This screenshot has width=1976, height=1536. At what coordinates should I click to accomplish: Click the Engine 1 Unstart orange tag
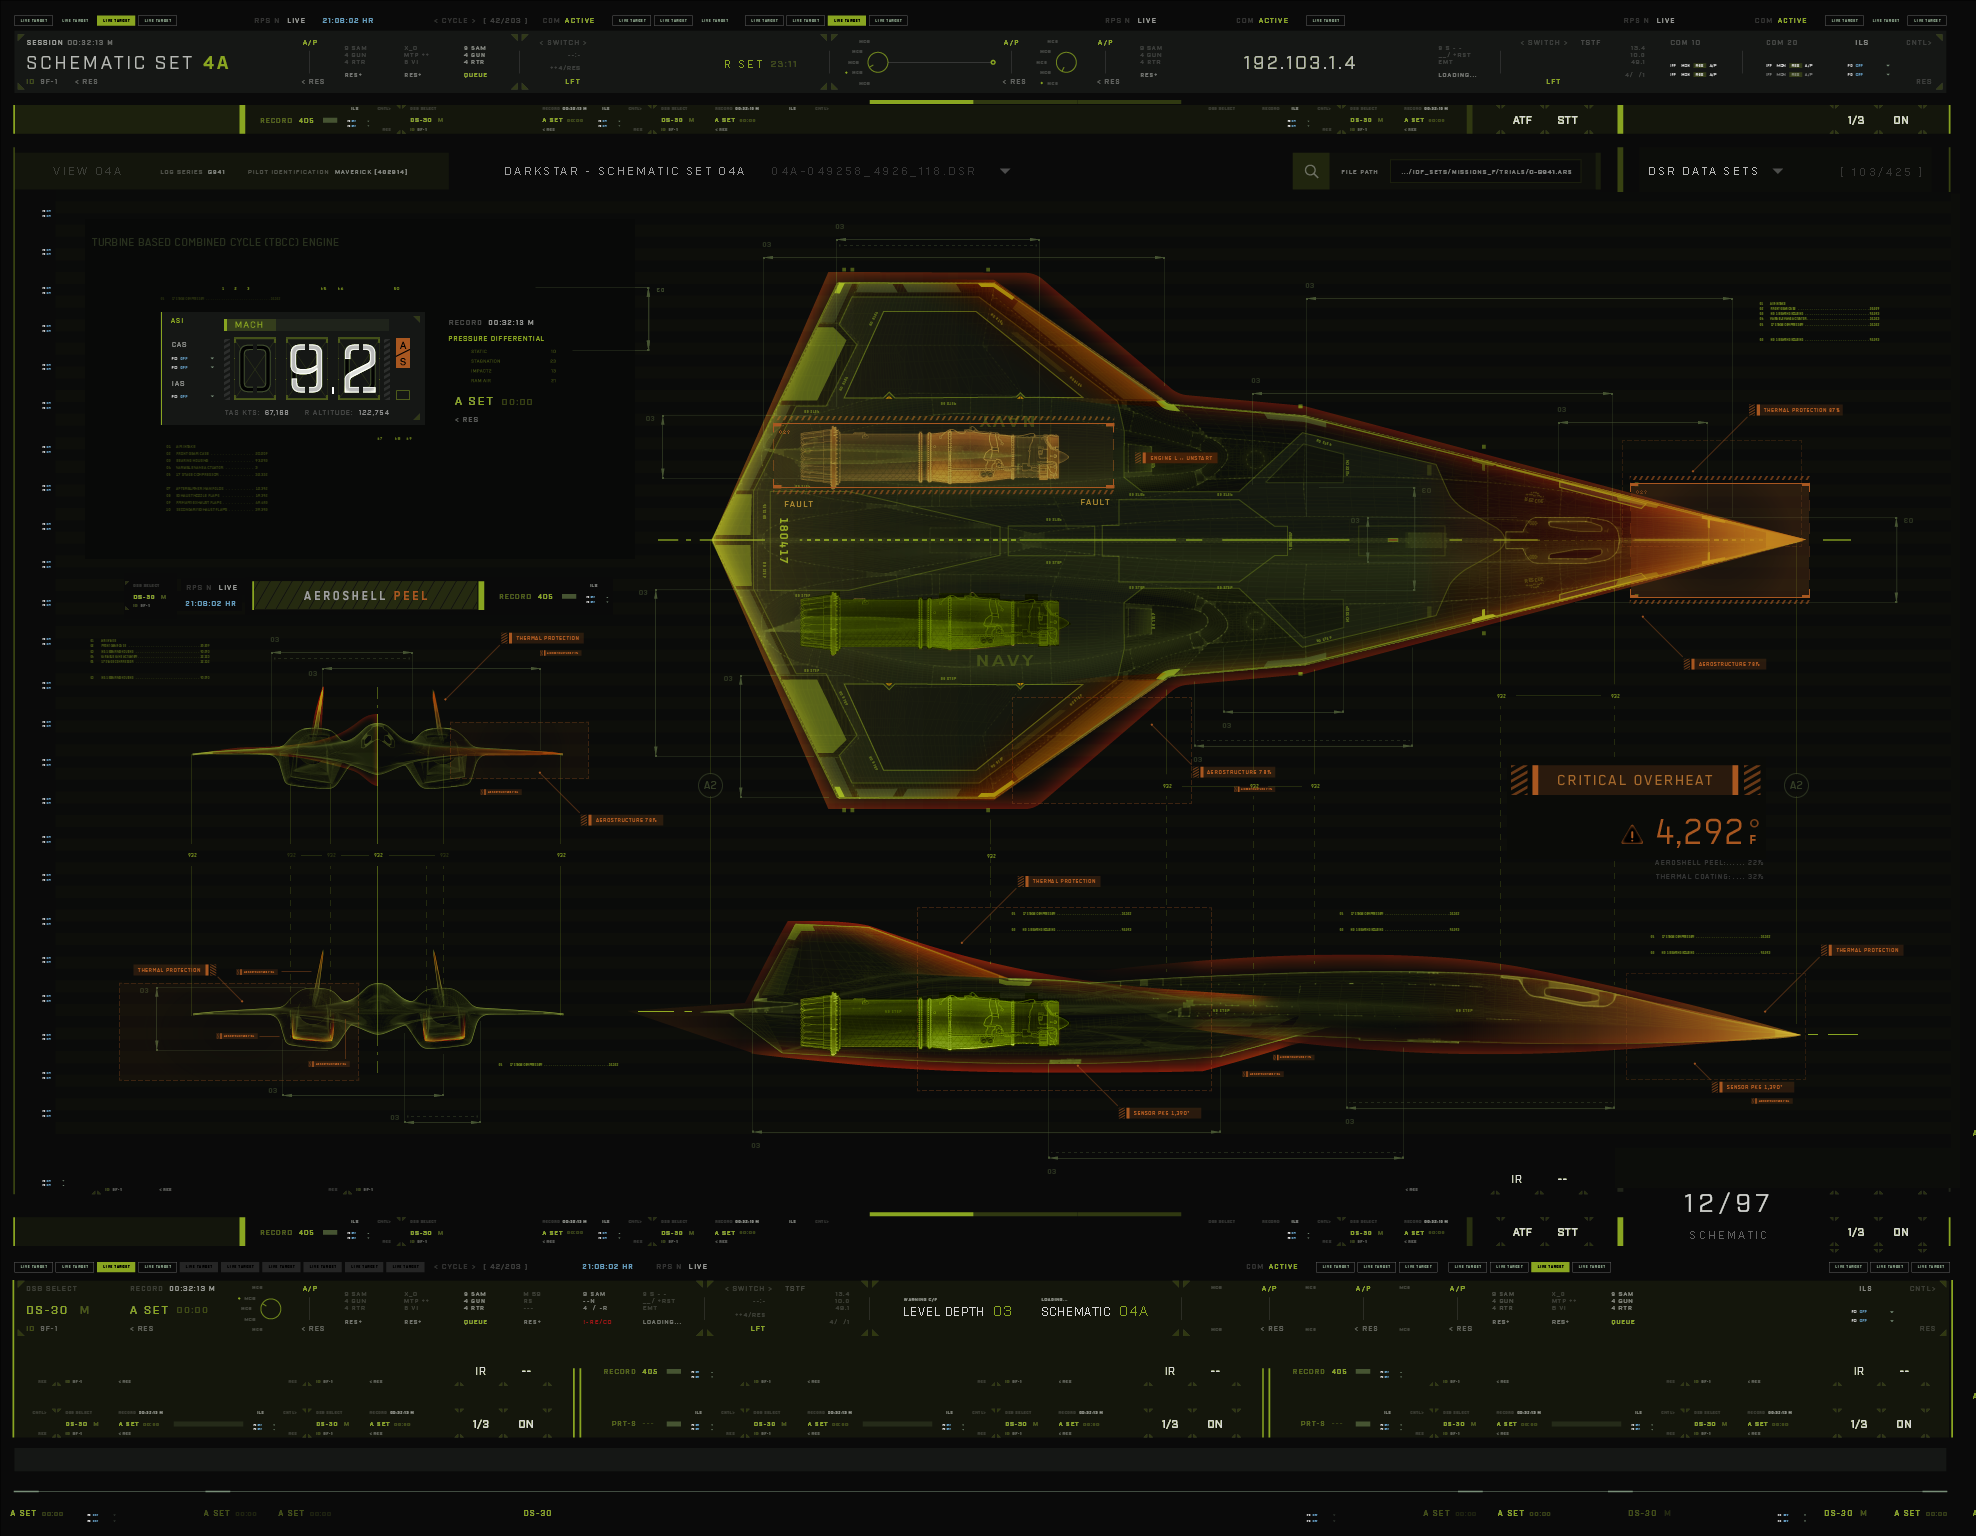click(1176, 458)
